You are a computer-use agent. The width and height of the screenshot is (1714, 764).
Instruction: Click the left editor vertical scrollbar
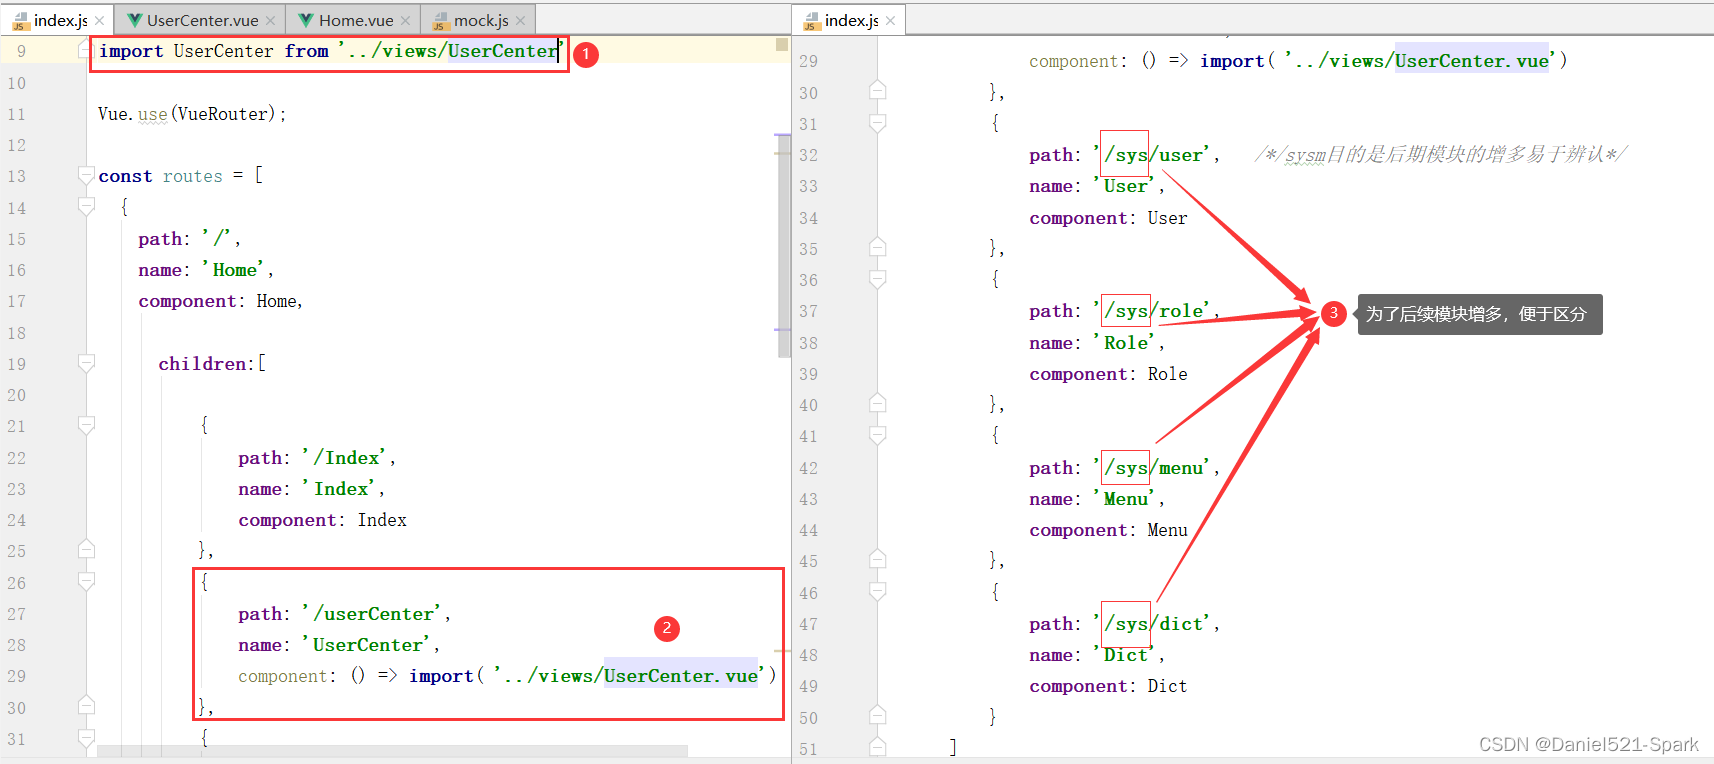[x=783, y=246]
